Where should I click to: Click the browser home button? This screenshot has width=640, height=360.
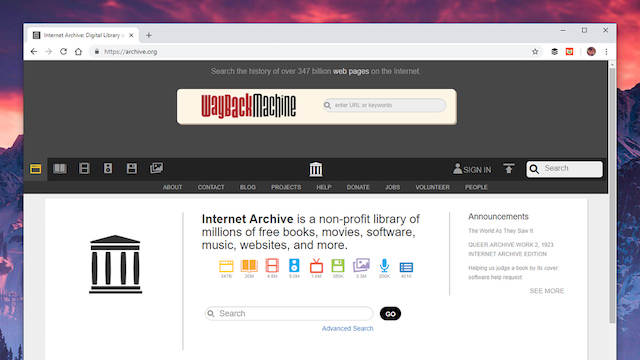pyautogui.click(x=78, y=52)
